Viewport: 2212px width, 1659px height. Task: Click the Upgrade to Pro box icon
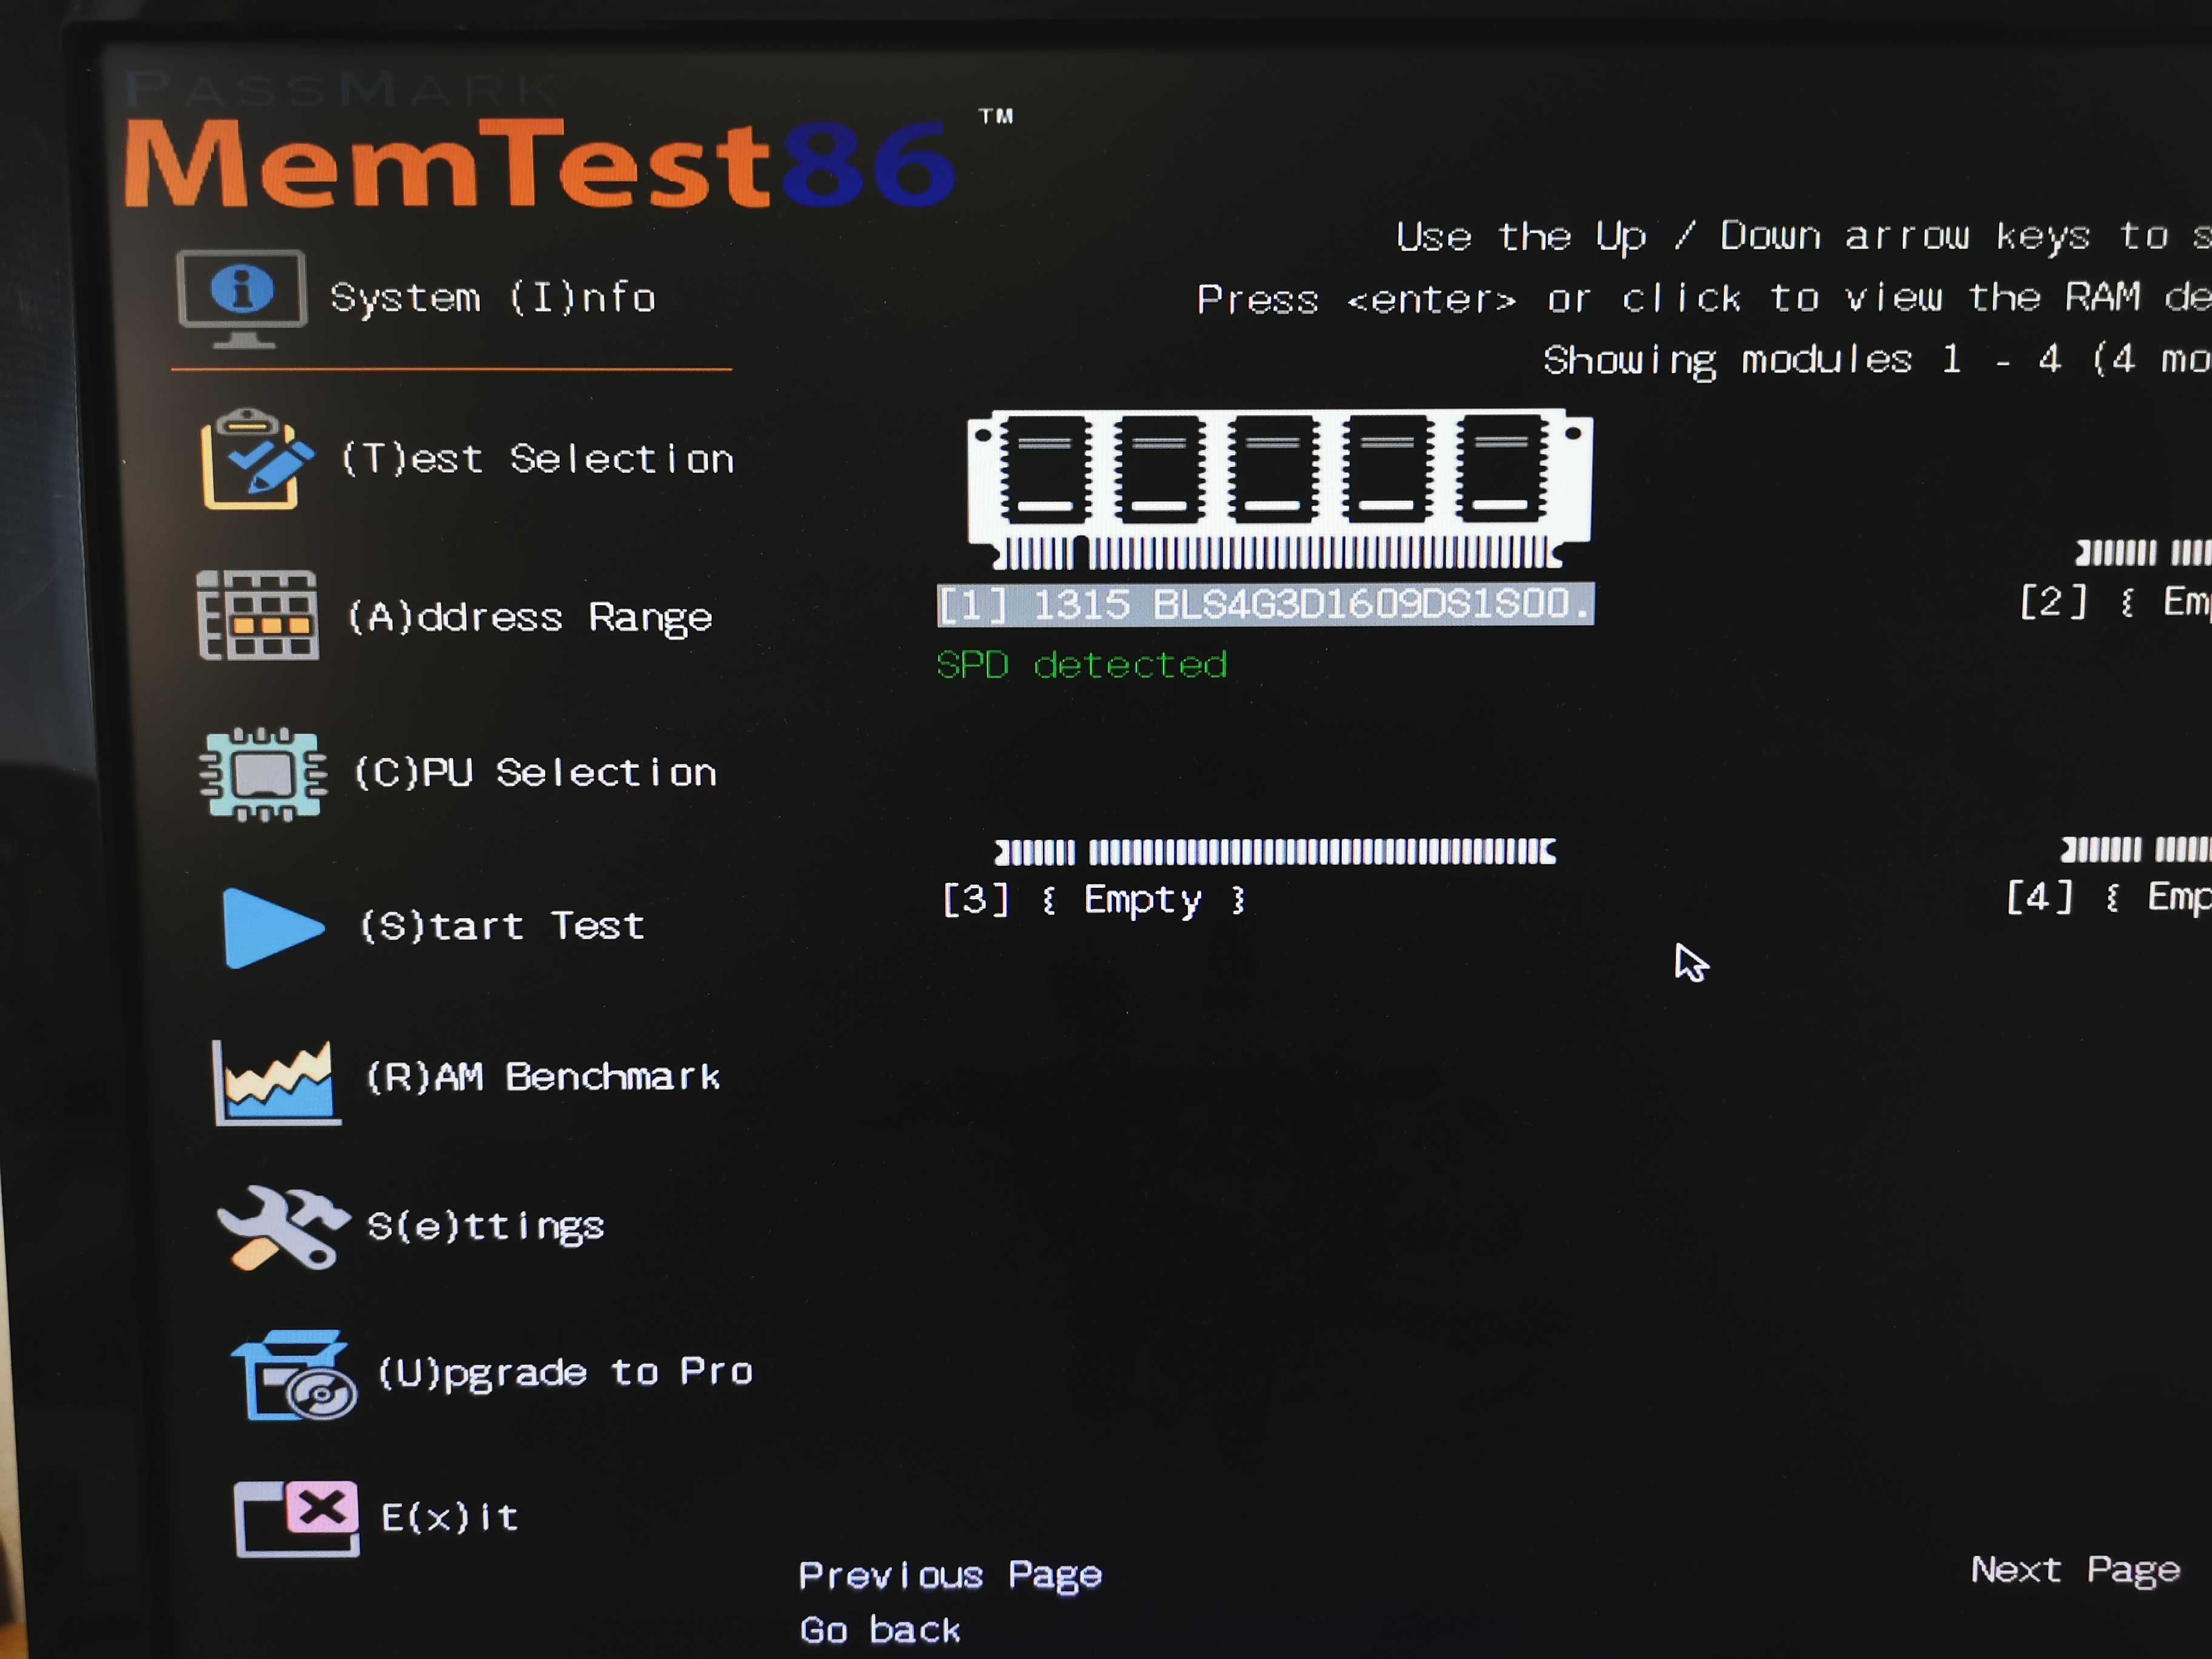(294, 1375)
